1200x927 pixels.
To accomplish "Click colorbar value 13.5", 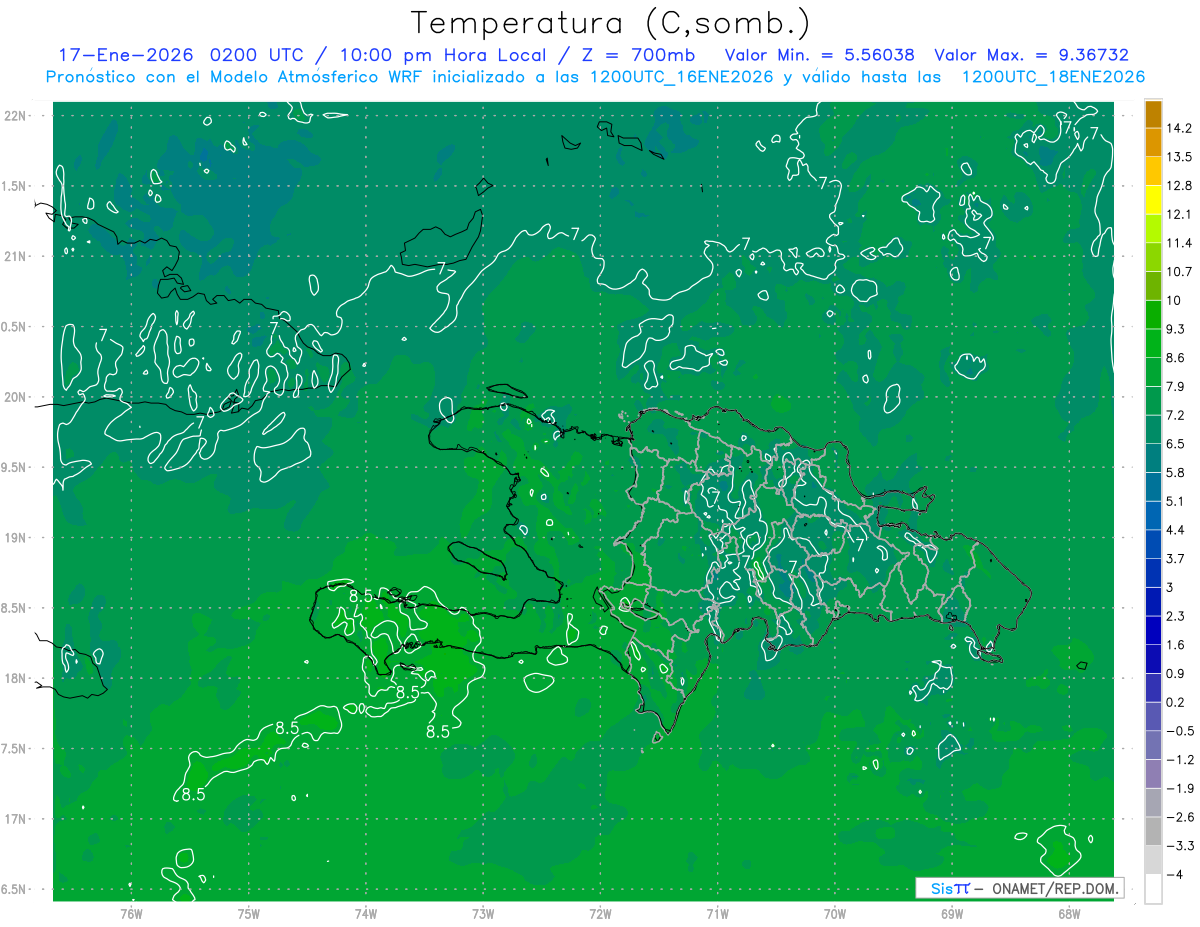I will pos(1180,157).
